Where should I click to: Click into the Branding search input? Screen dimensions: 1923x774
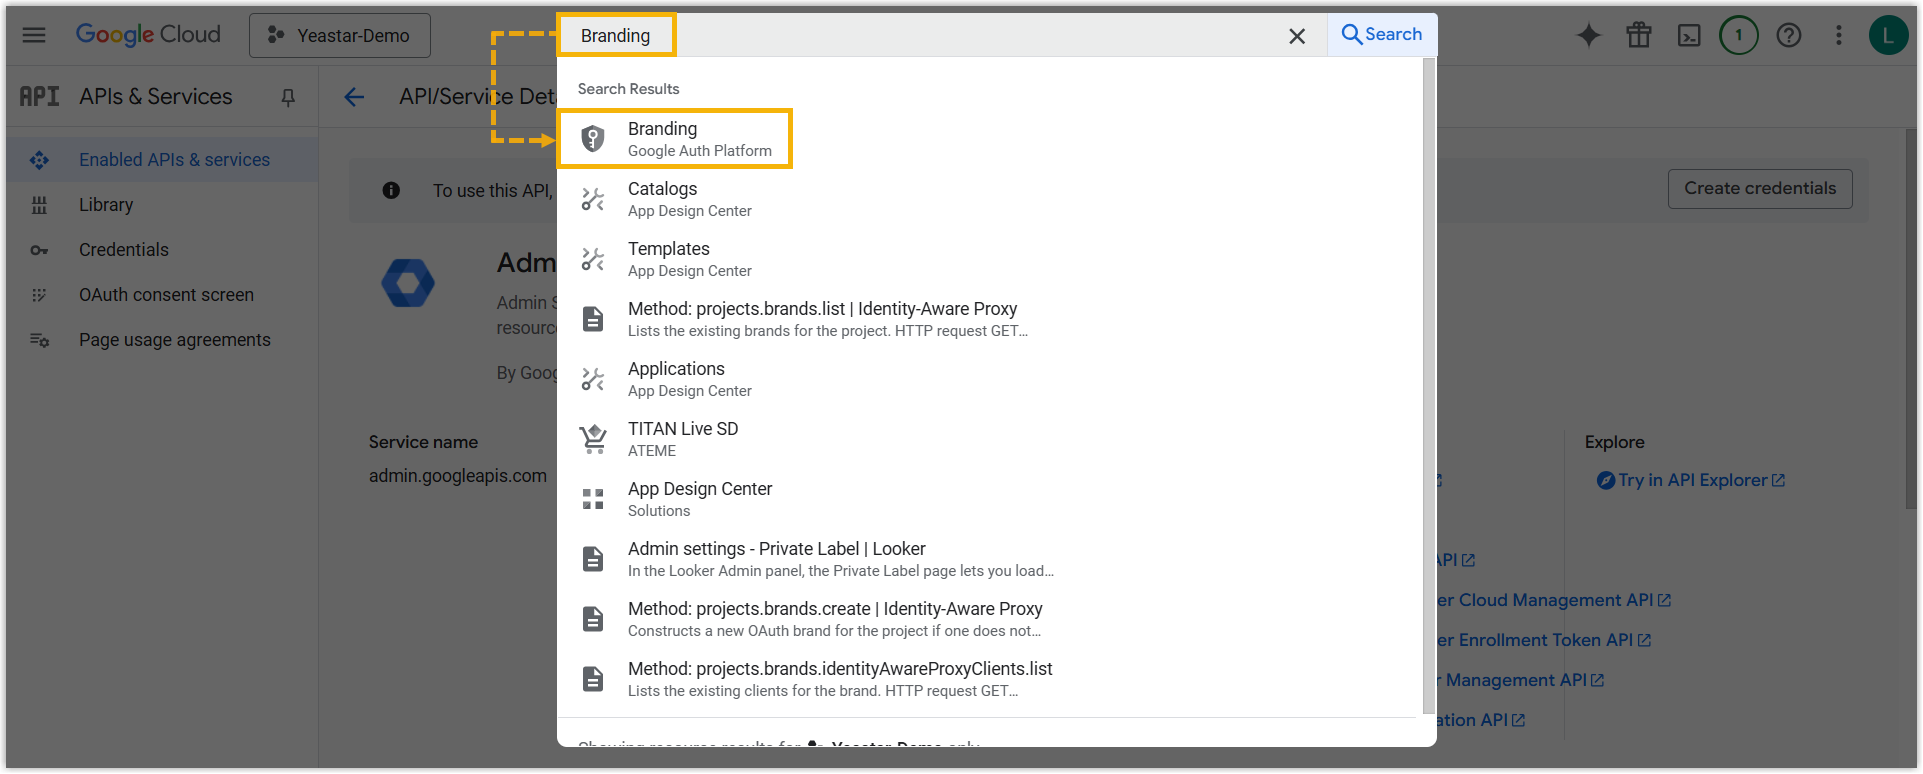click(x=900, y=36)
